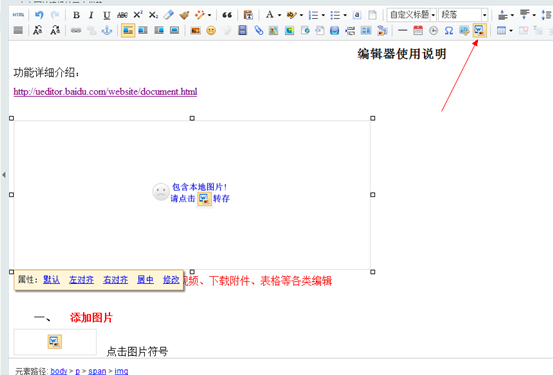Image resolution: width=553 pixels, height=375 pixels.
Task: Select 左对齐 in the image properties popup
Action: click(81, 280)
